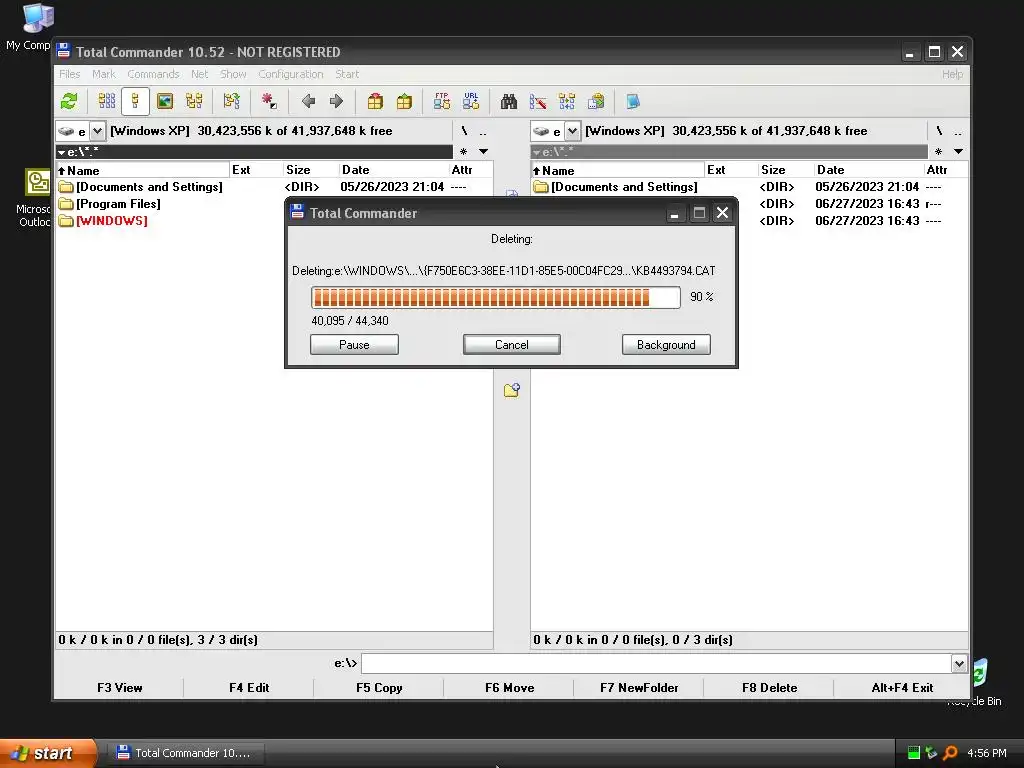Open the Configuration menu
Viewport: 1024px width, 768px height.
click(x=291, y=74)
